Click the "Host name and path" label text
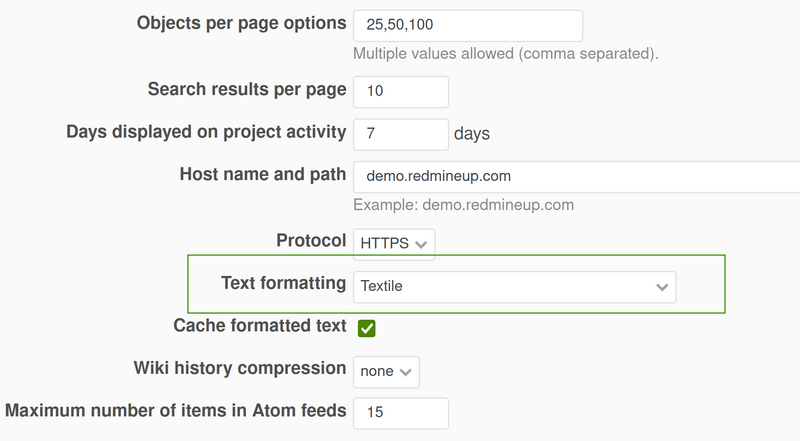Screen dimensions: 800x441 [263, 174]
